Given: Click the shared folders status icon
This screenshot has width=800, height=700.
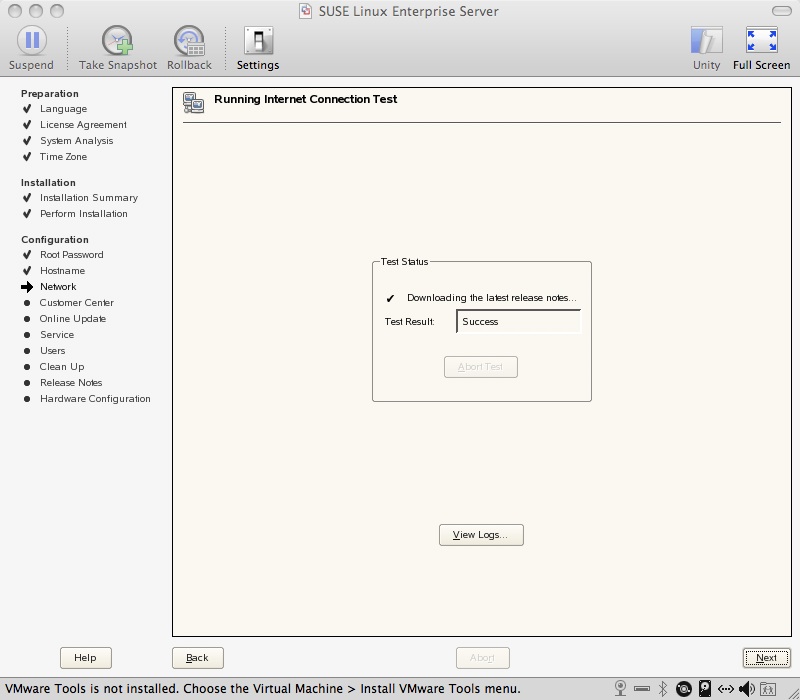Looking at the screenshot, I should [x=768, y=688].
